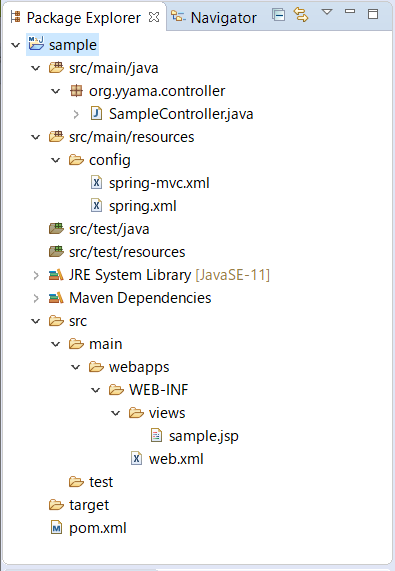Collapse the src/main/resources folder
The height and width of the screenshot is (571, 395).
pos(36,137)
